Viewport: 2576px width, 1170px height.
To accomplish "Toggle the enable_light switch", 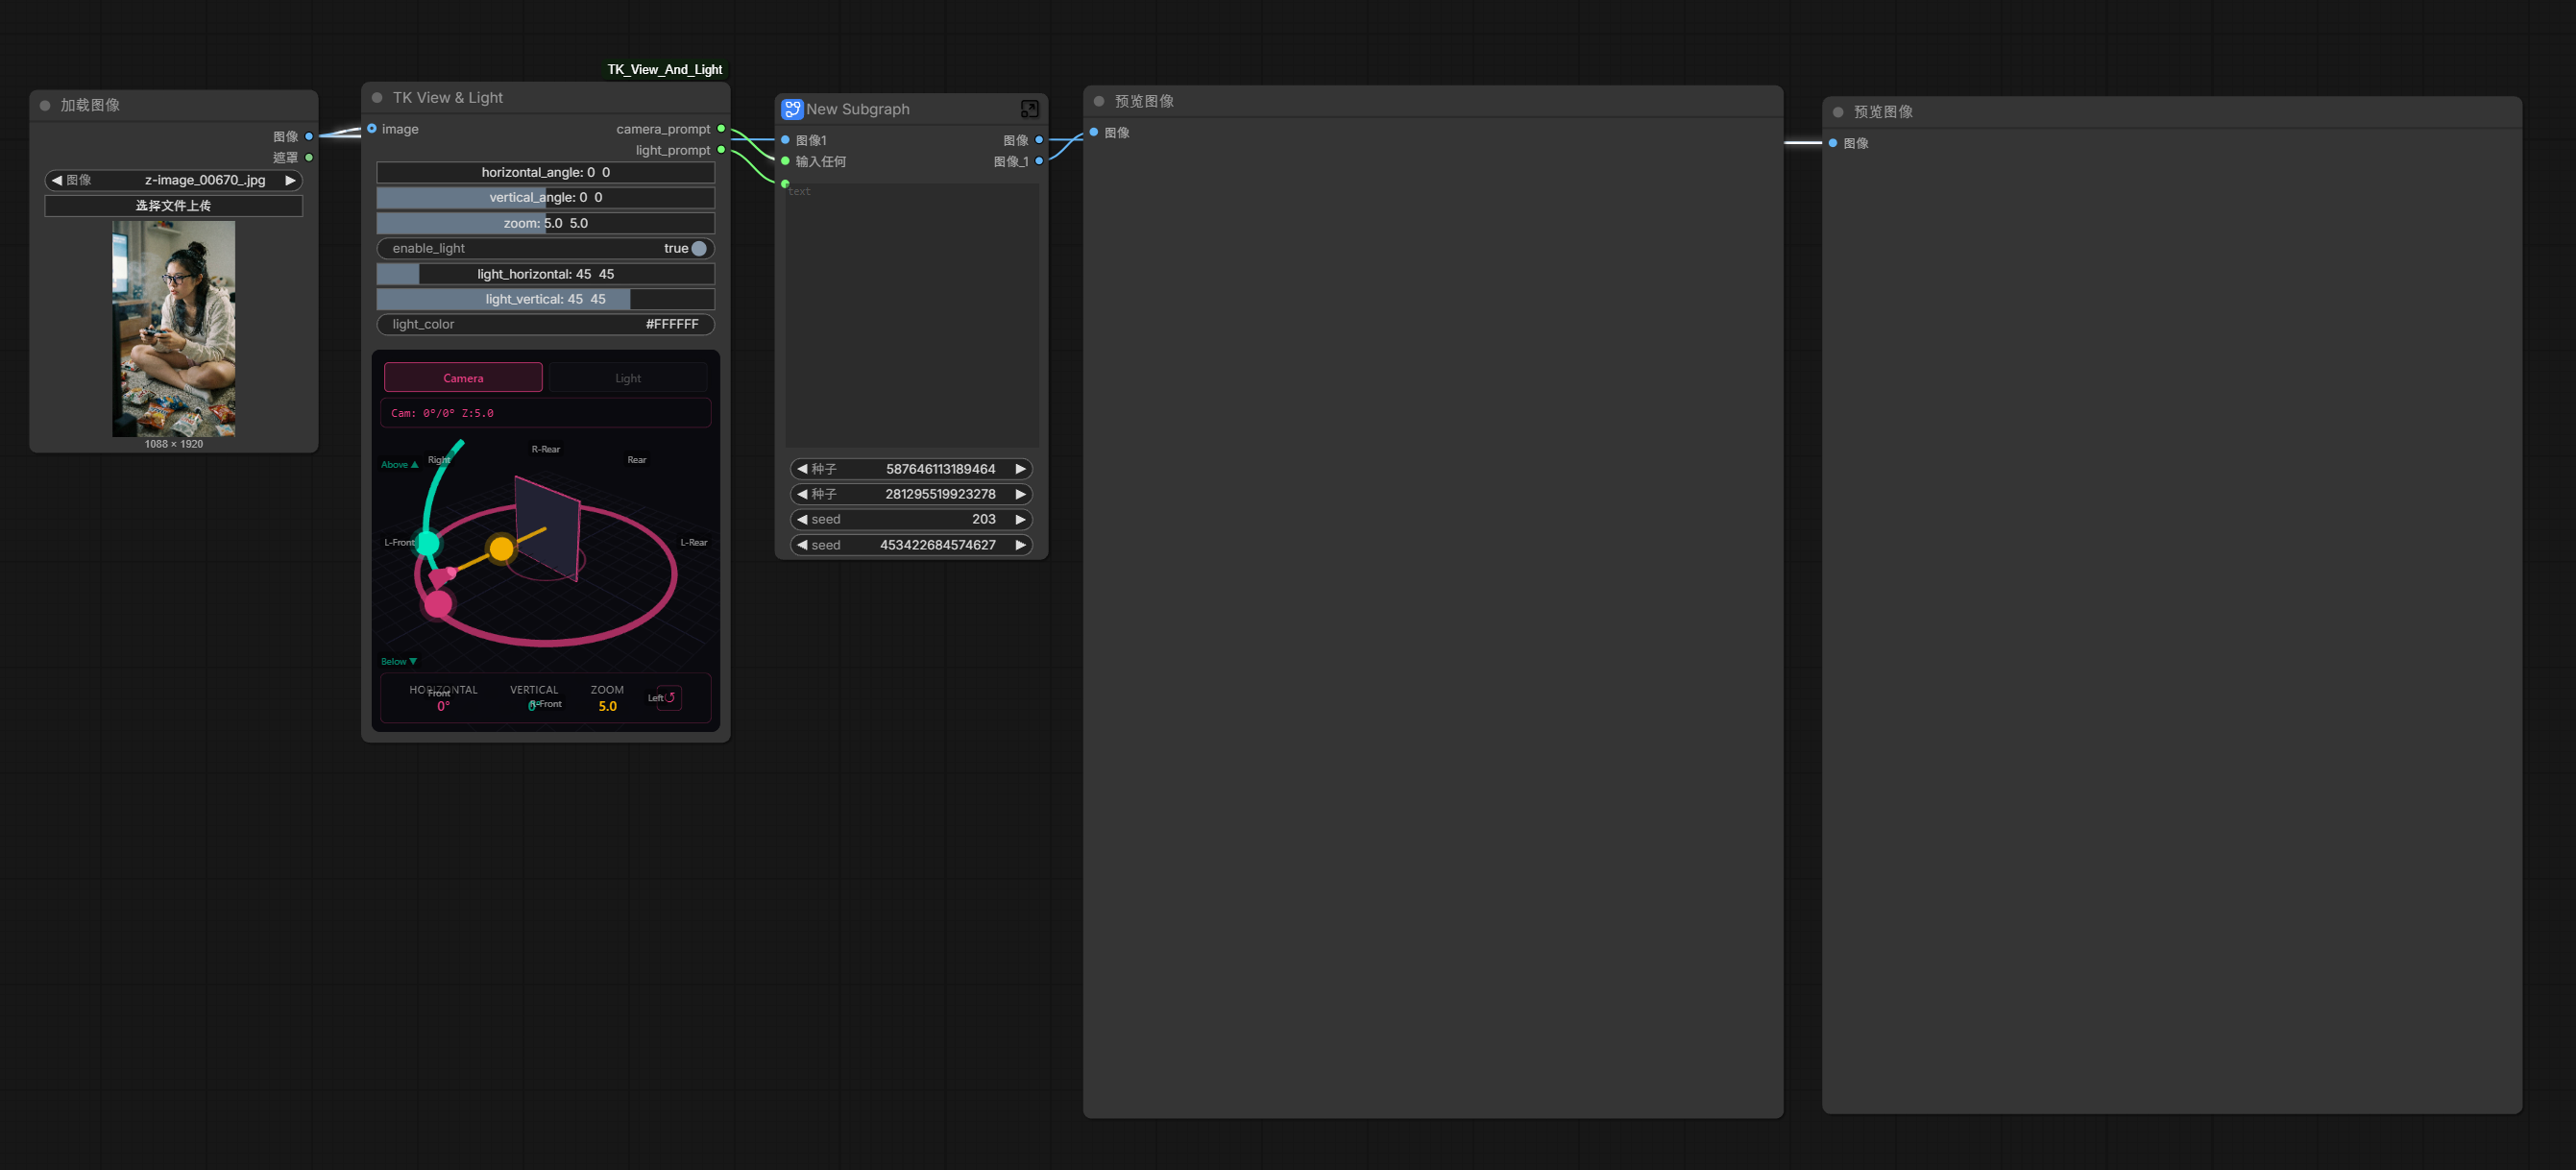I will pyautogui.click(x=699, y=248).
